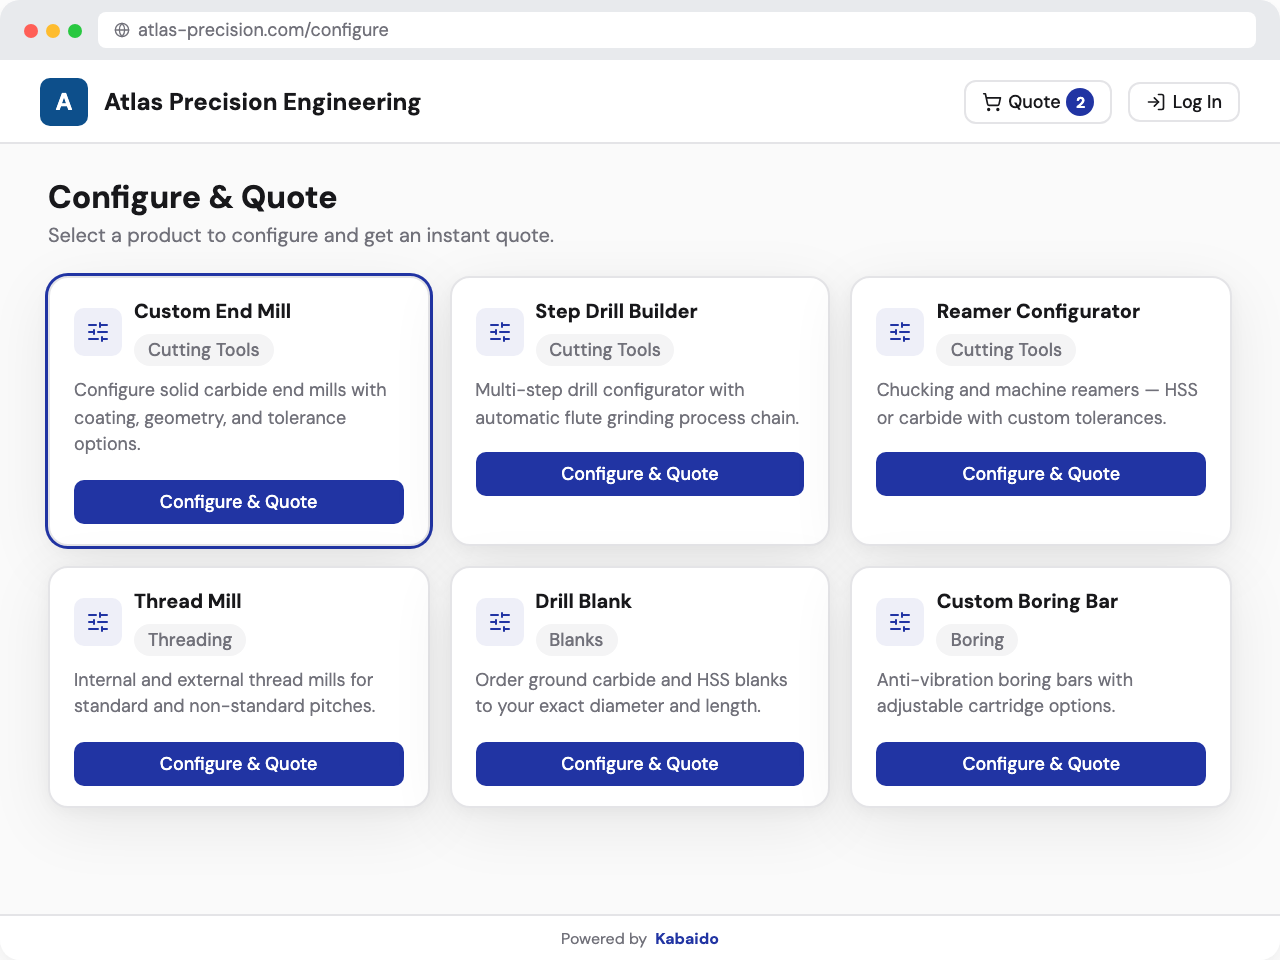
Task: Select the Threading tag on Thread Mill
Action: (x=190, y=639)
